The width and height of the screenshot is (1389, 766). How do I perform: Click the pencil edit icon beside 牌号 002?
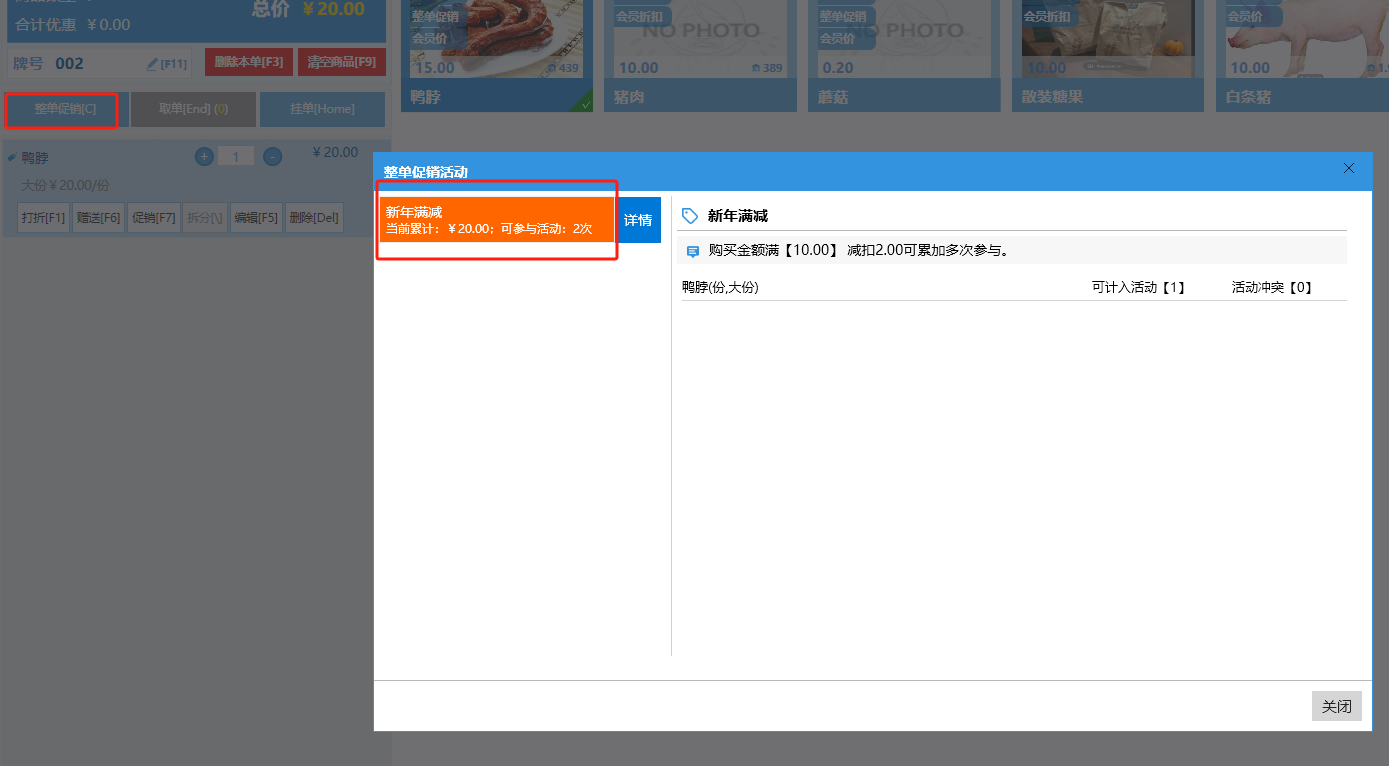pyautogui.click(x=153, y=64)
